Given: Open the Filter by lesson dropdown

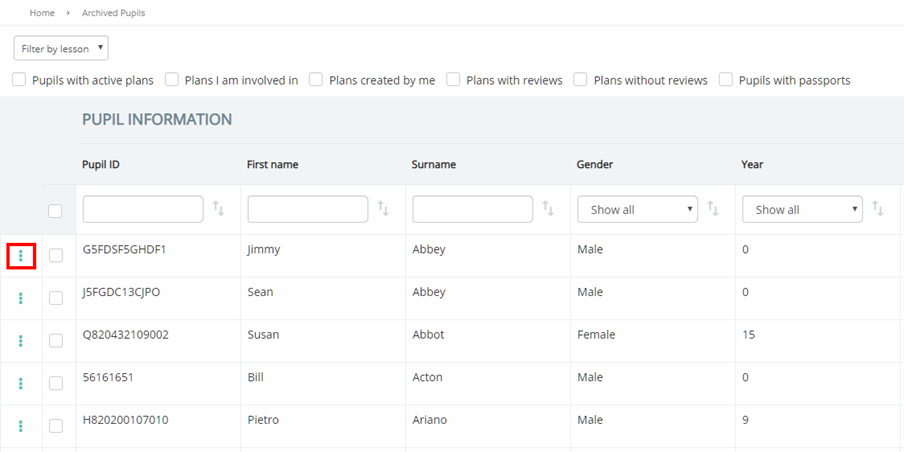Looking at the screenshot, I should point(61,48).
